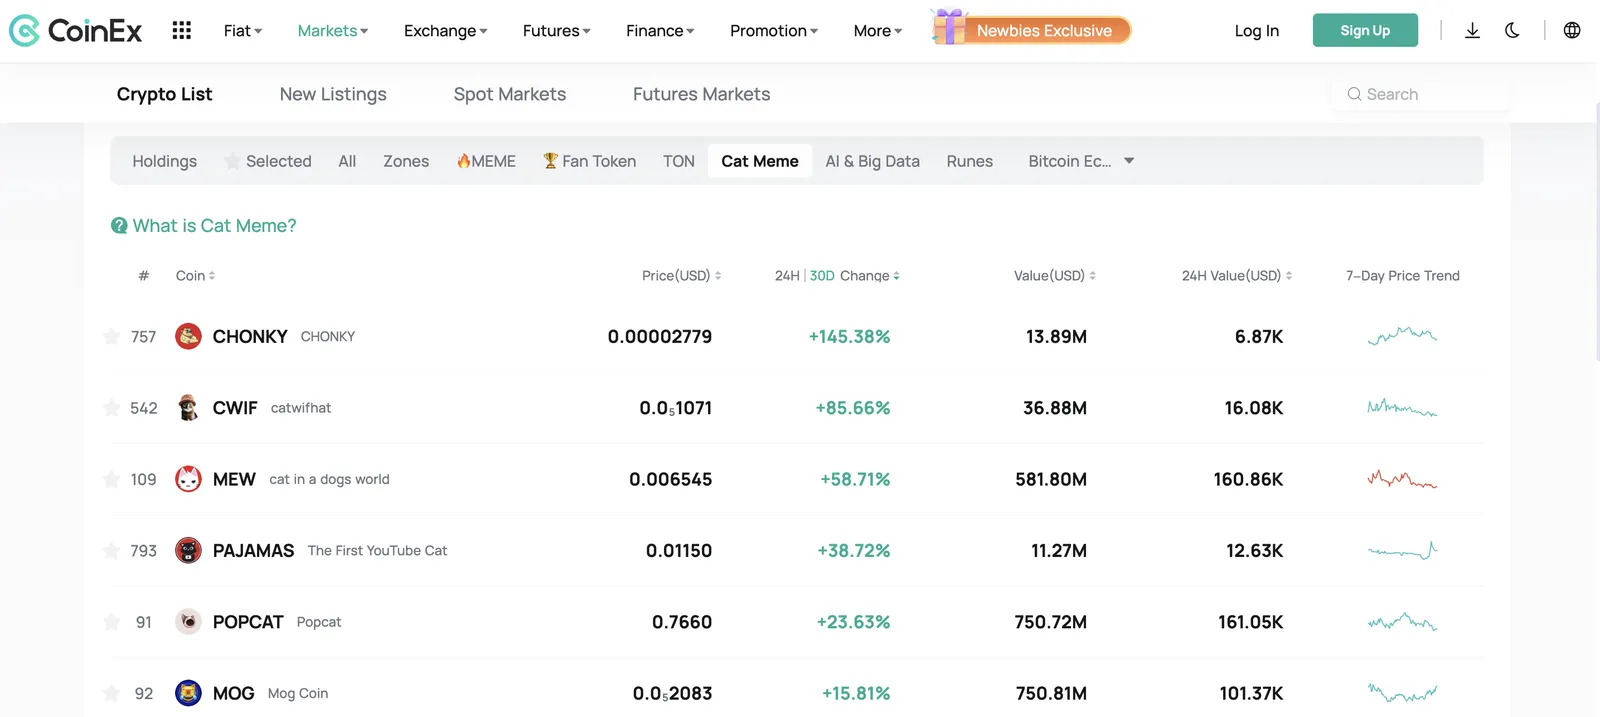The image size is (1600, 717).
Task: Open the apps grid menu icon
Action: [x=181, y=31]
